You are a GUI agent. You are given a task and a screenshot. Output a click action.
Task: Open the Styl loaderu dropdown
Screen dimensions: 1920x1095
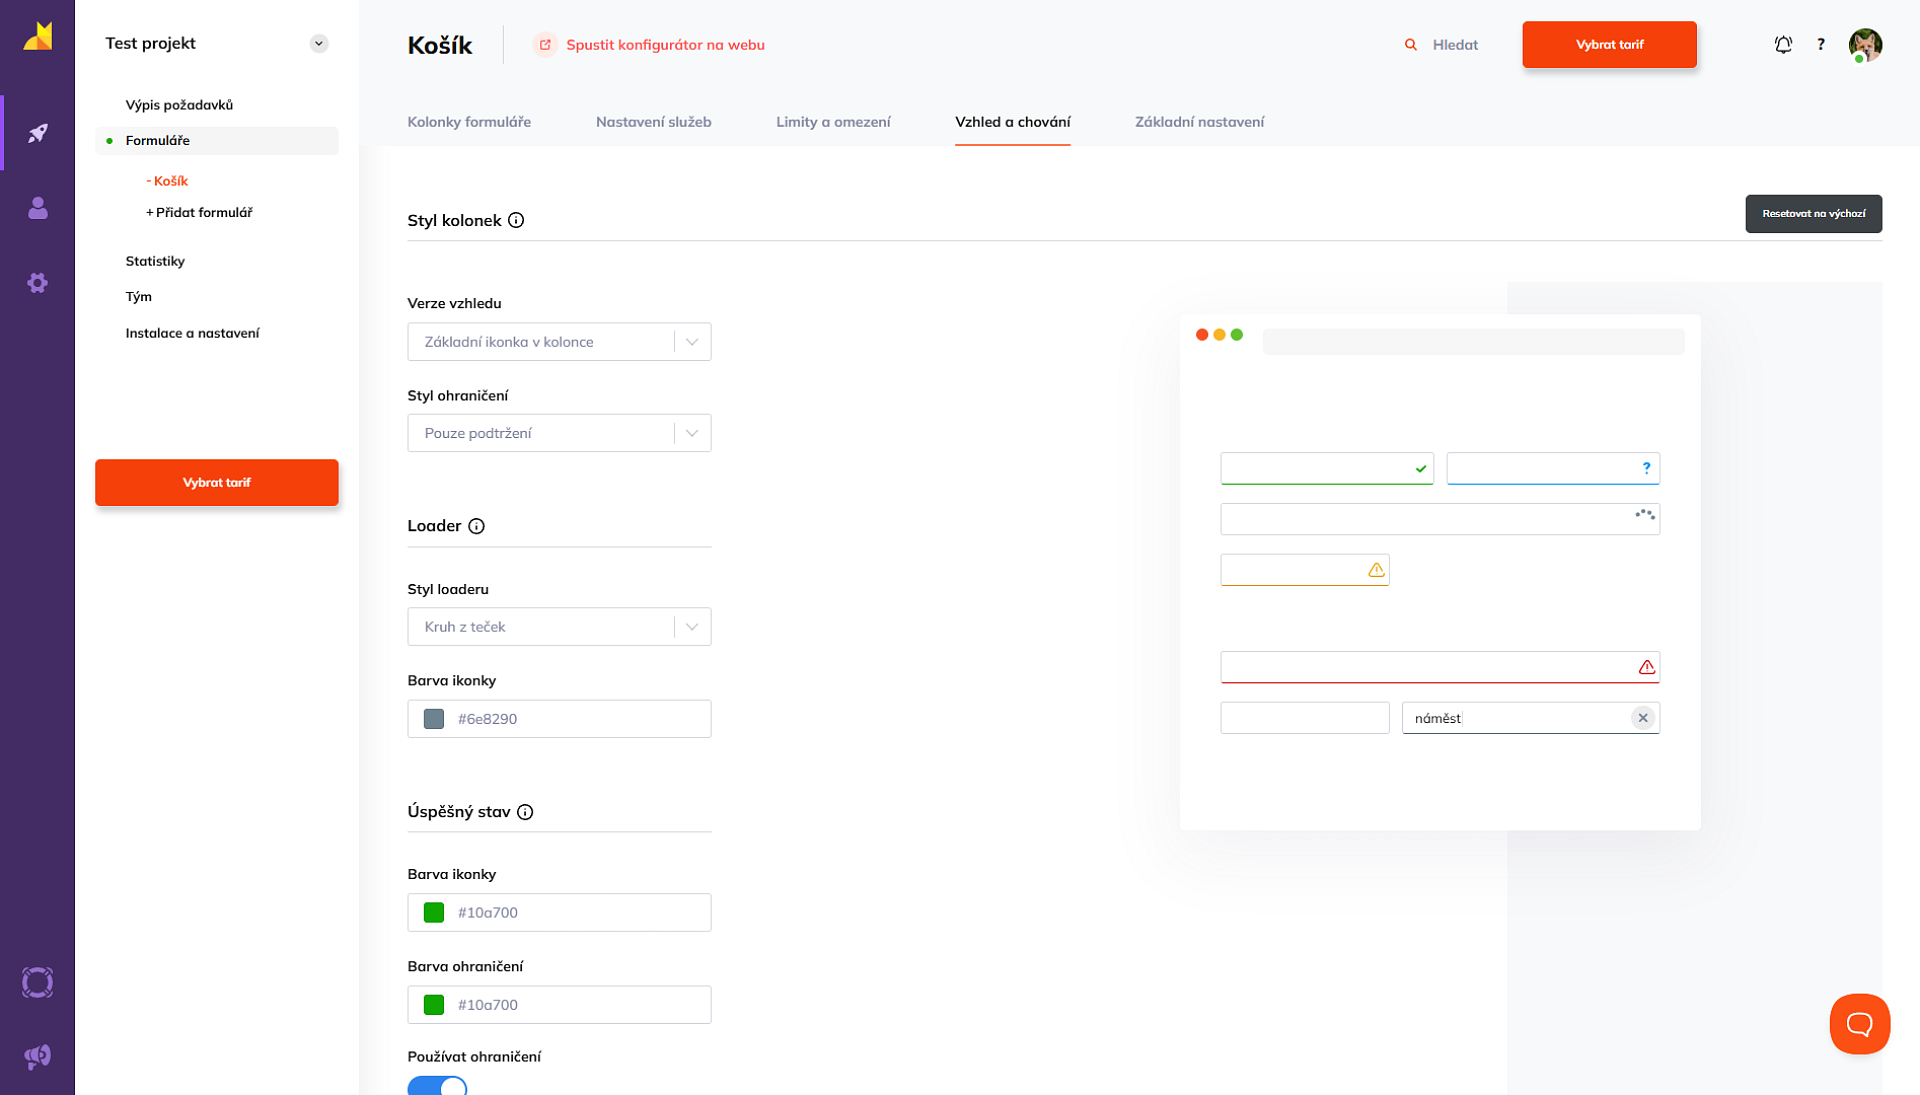point(559,627)
